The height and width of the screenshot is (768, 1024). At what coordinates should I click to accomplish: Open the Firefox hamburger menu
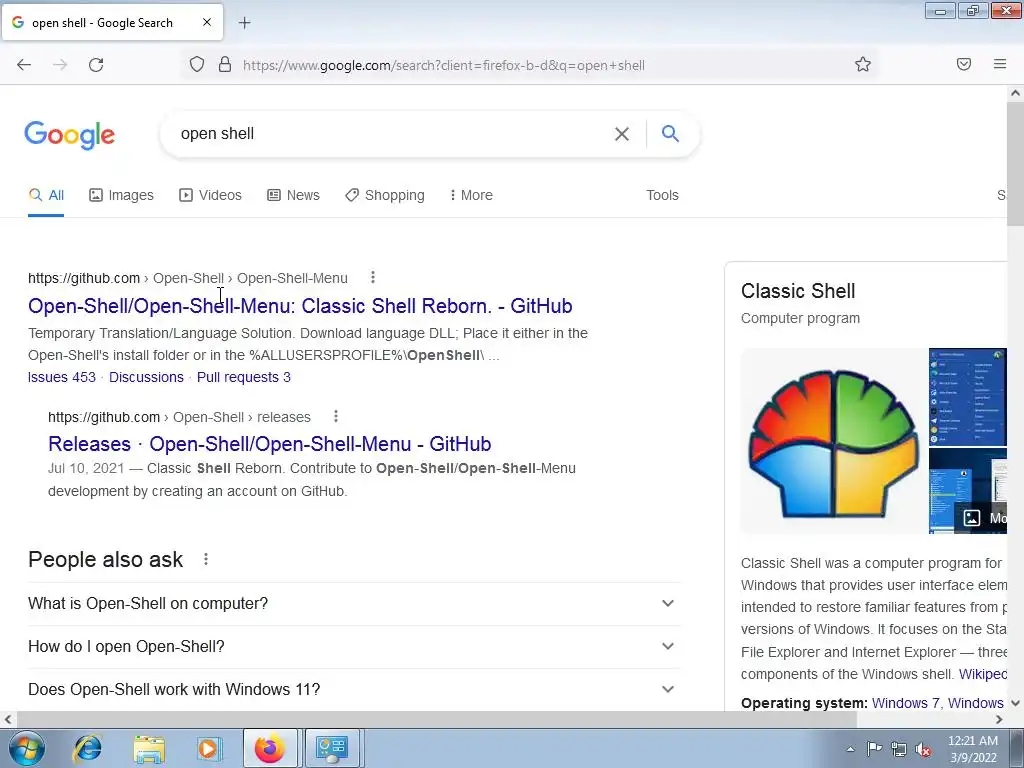1000,64
